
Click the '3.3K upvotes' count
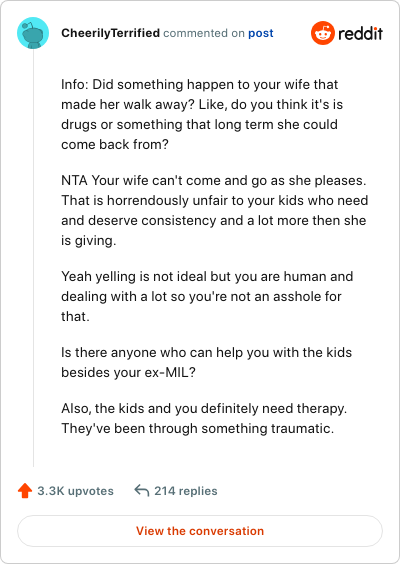pos(76,491)
